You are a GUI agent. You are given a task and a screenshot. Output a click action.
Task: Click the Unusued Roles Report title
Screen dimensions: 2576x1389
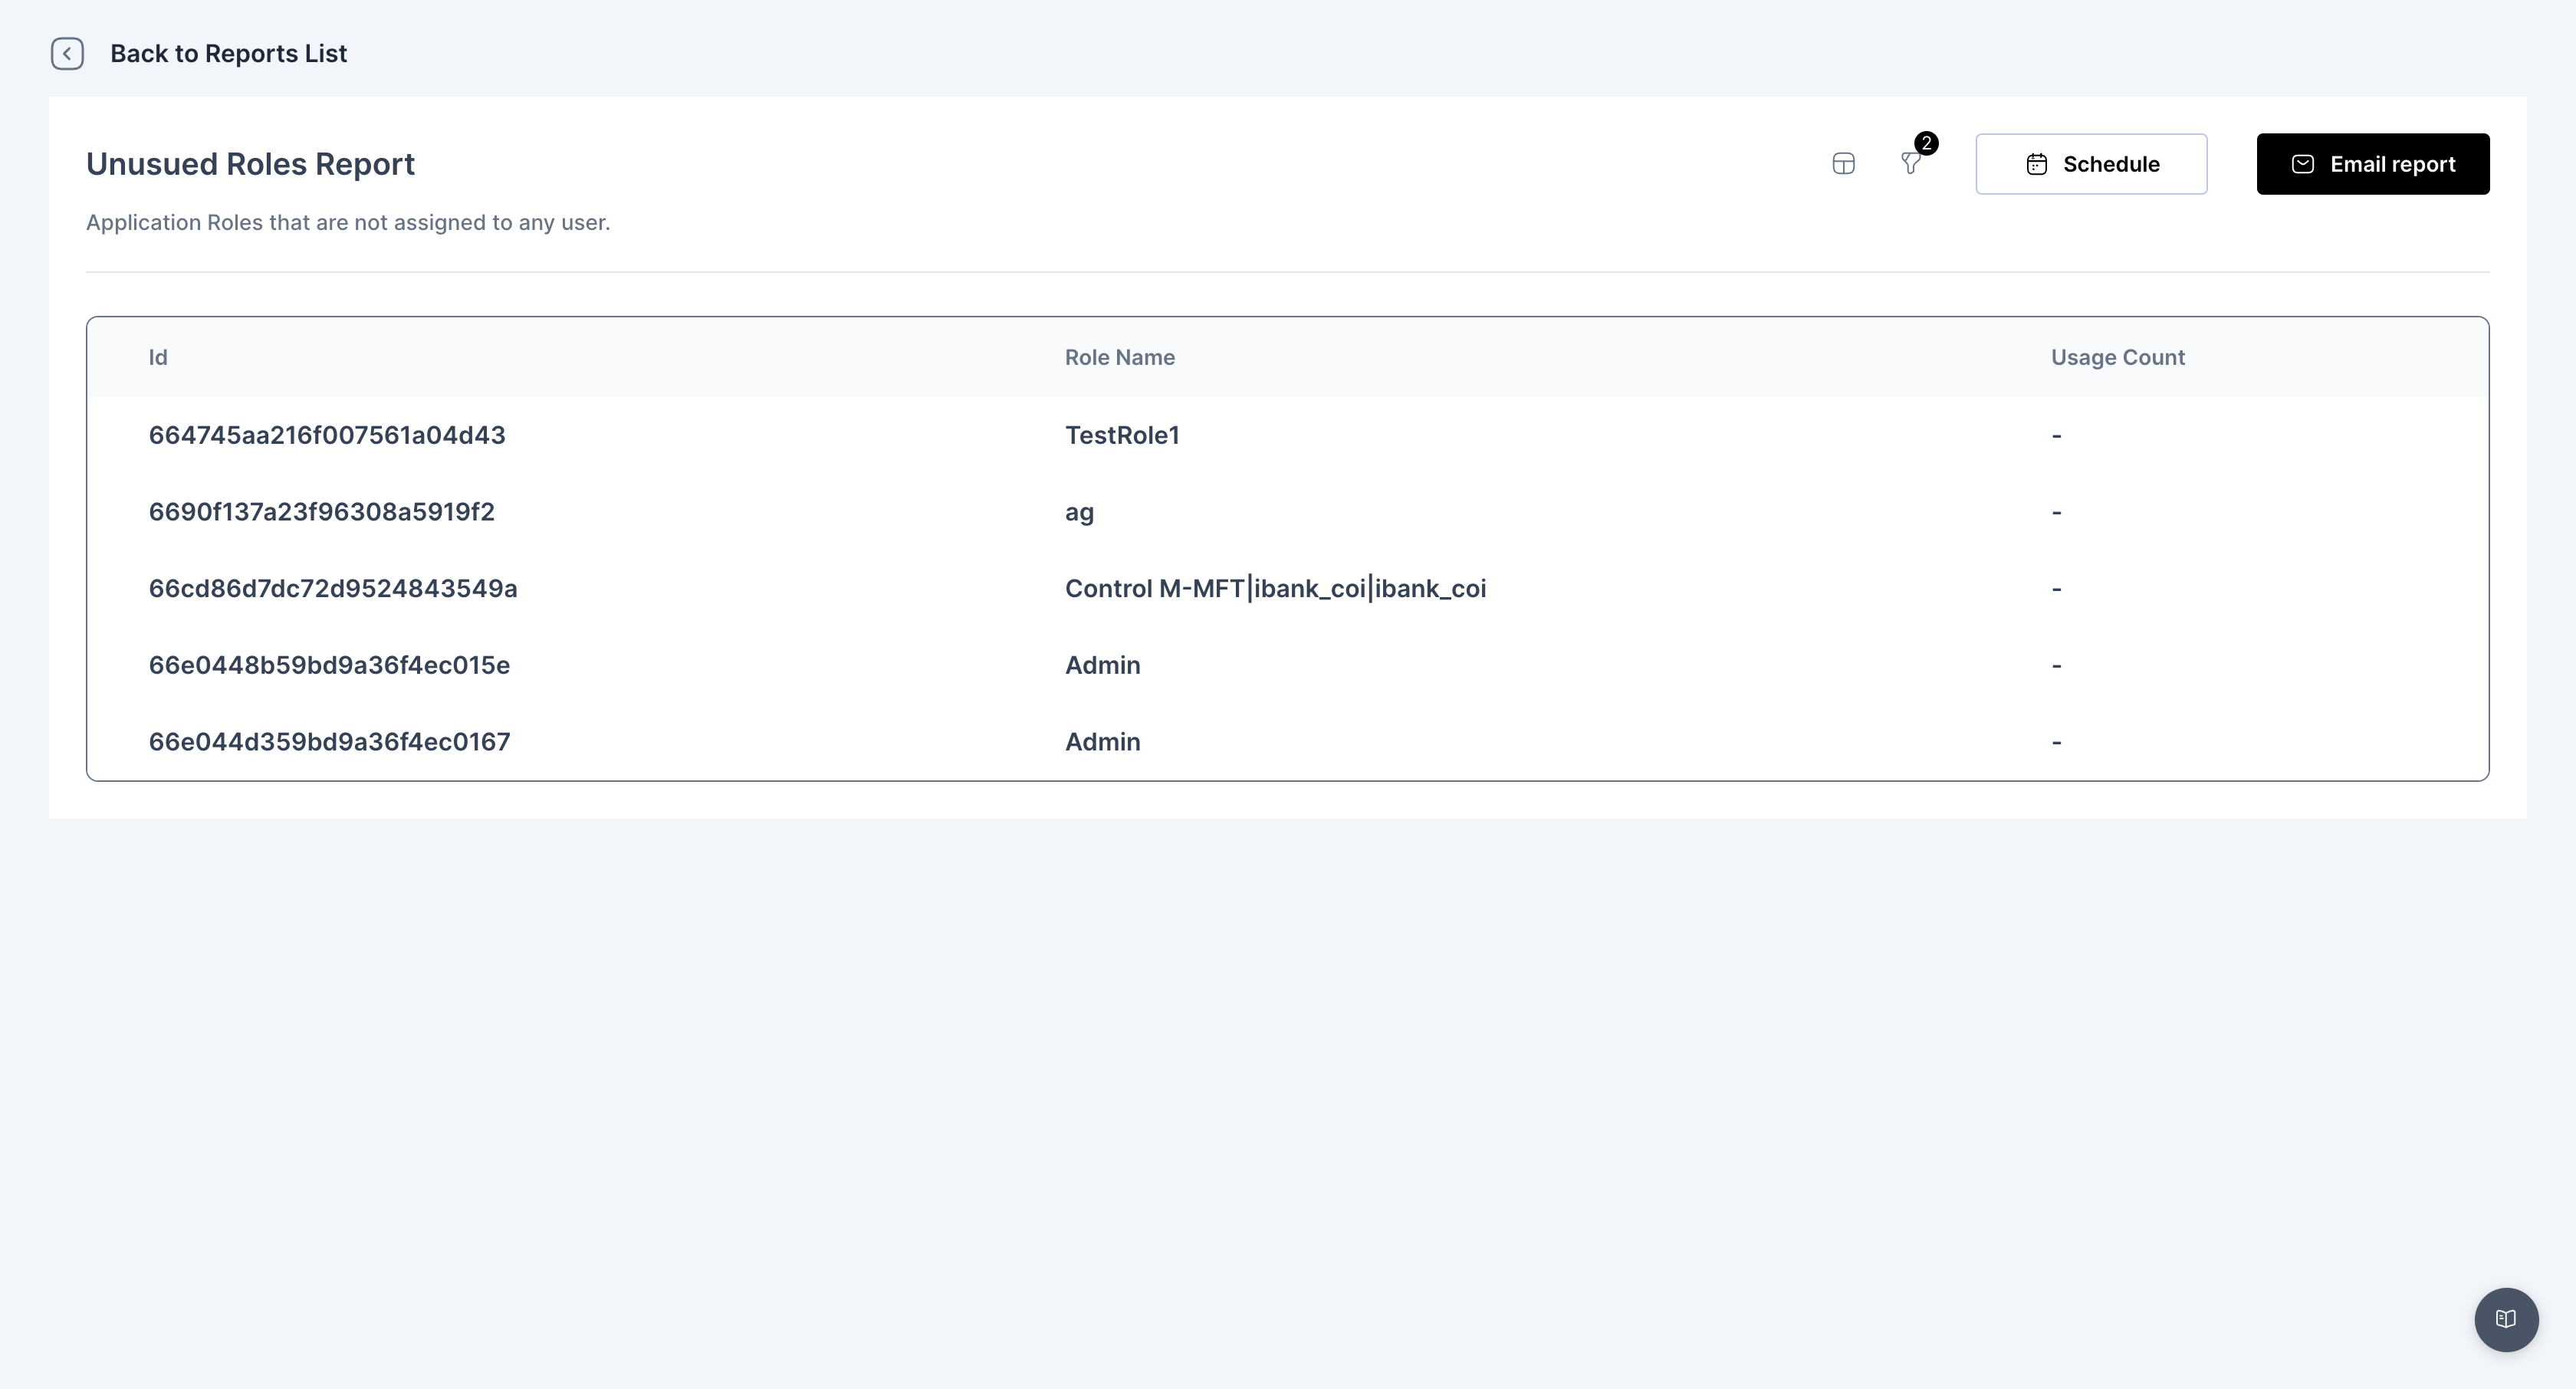tap(250, 164)
